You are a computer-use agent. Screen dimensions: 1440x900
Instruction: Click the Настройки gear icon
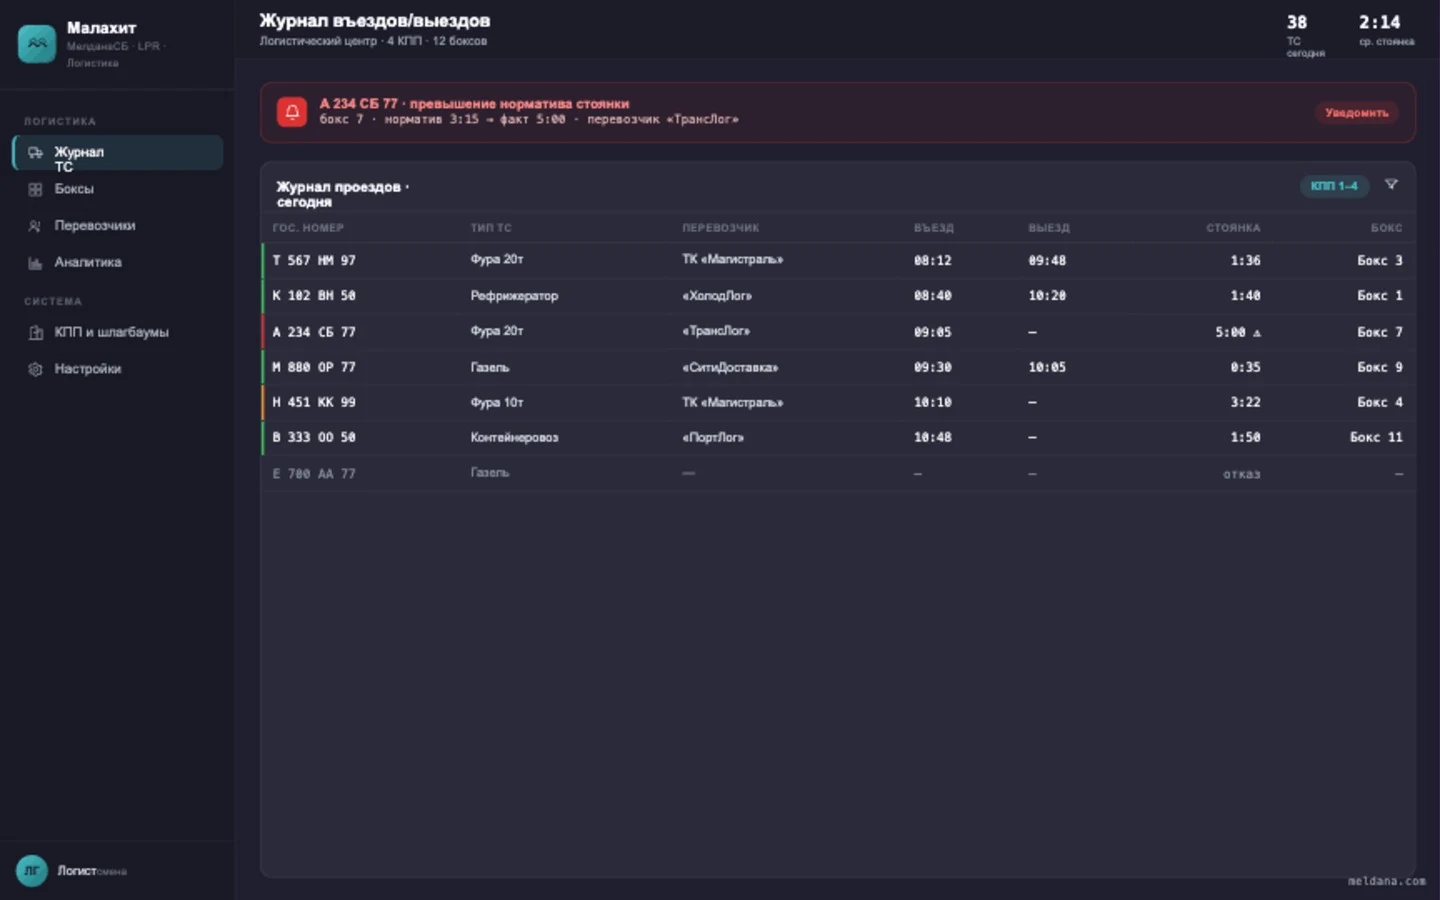point(35,369)
